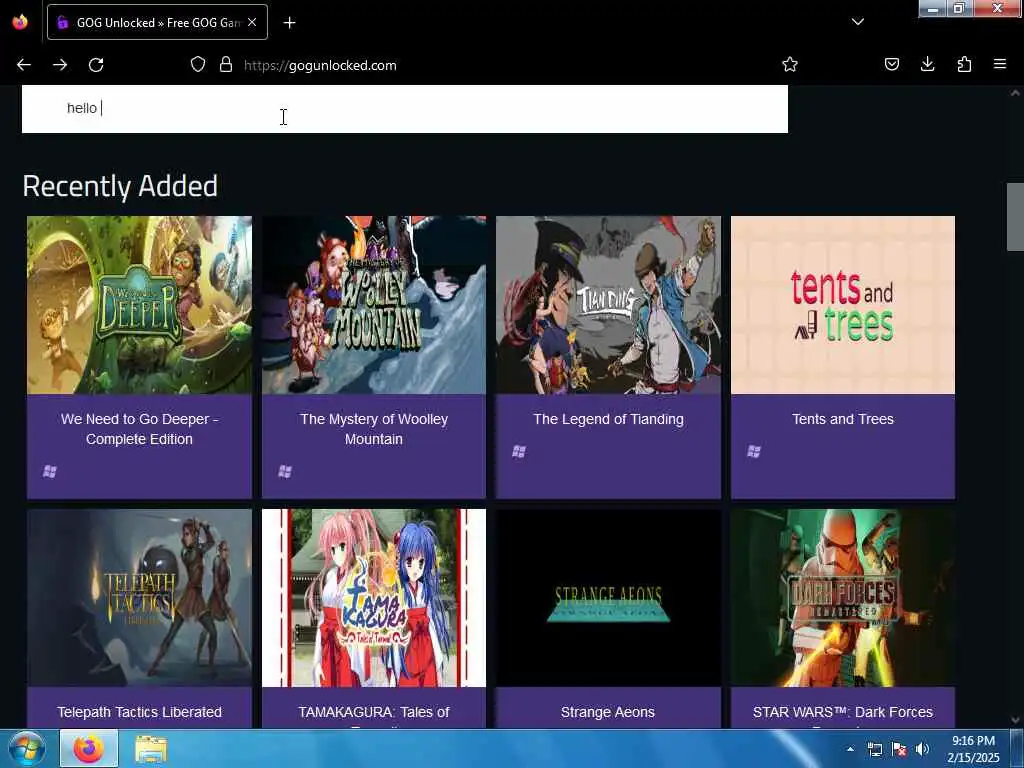Open We Need to Go Deeper title link
This screenshot has height=768, width=1024.
(x=139, y=429)
